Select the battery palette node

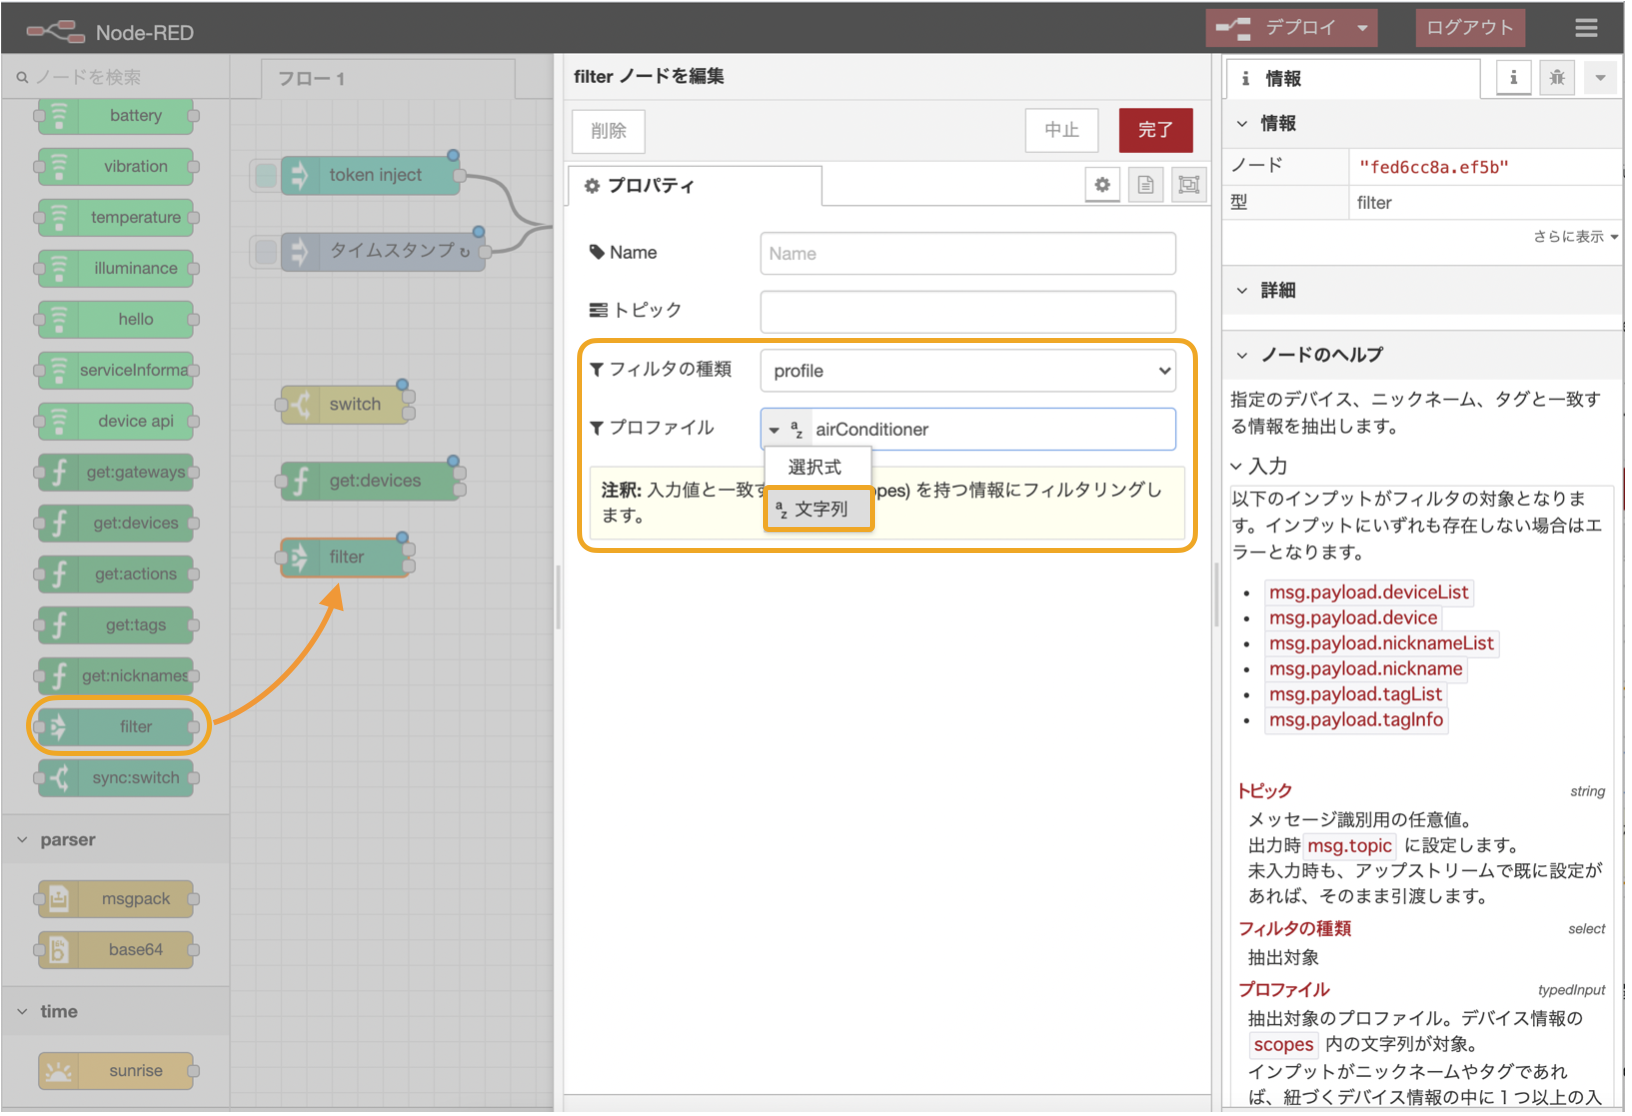pos(117,116)
